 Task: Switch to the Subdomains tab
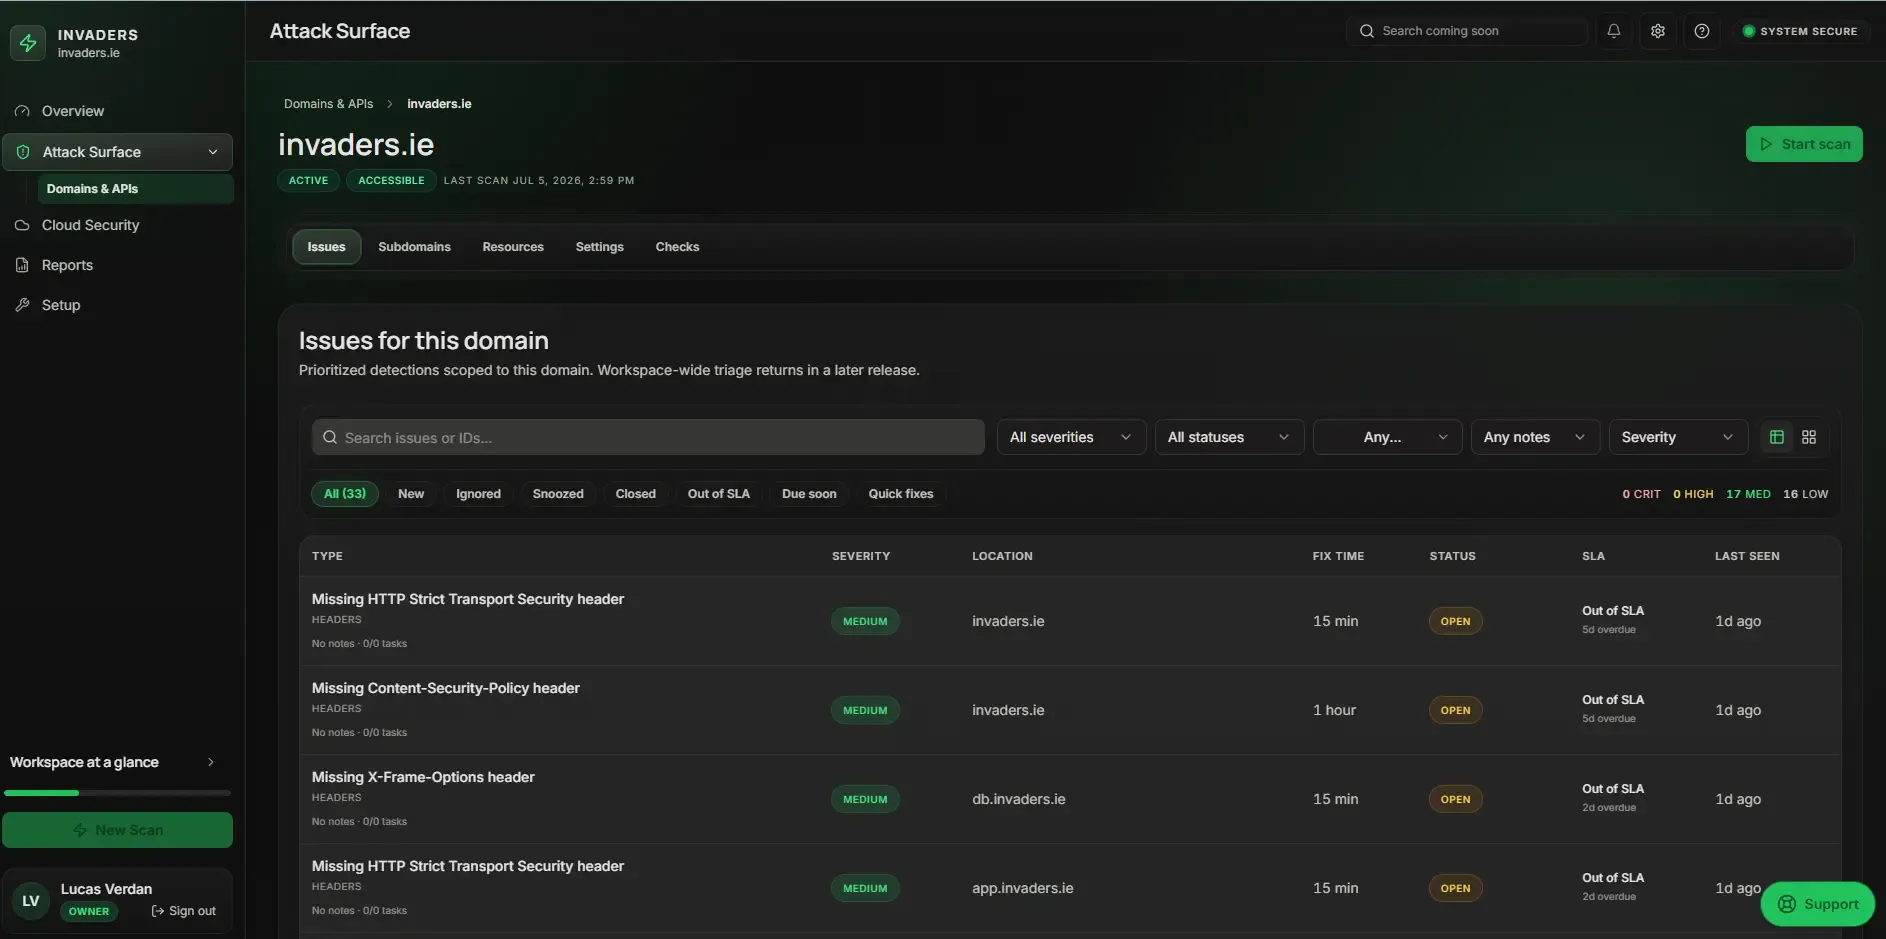[x=414, y=247]
